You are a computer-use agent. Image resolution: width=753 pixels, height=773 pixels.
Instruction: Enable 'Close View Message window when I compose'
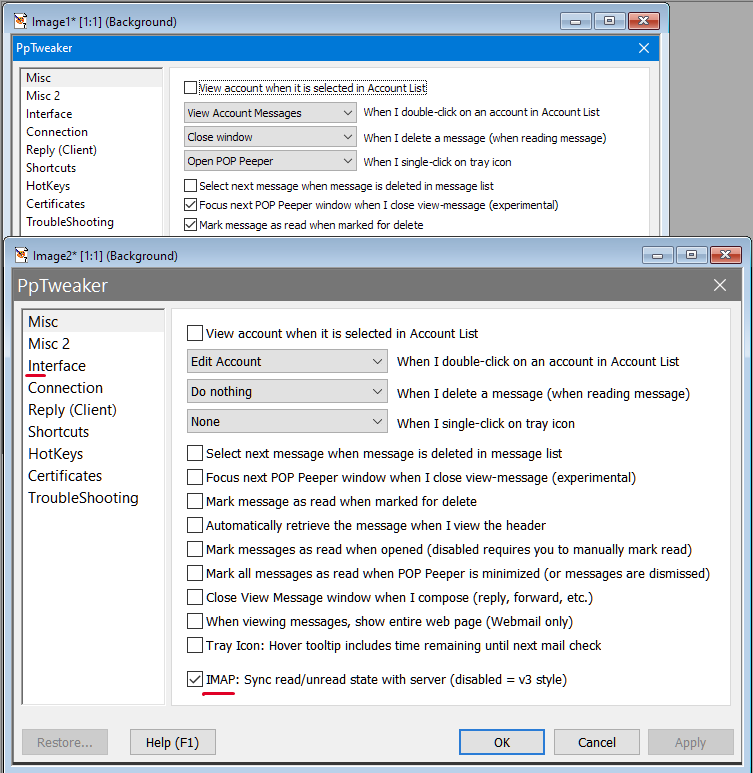(195, 597)
